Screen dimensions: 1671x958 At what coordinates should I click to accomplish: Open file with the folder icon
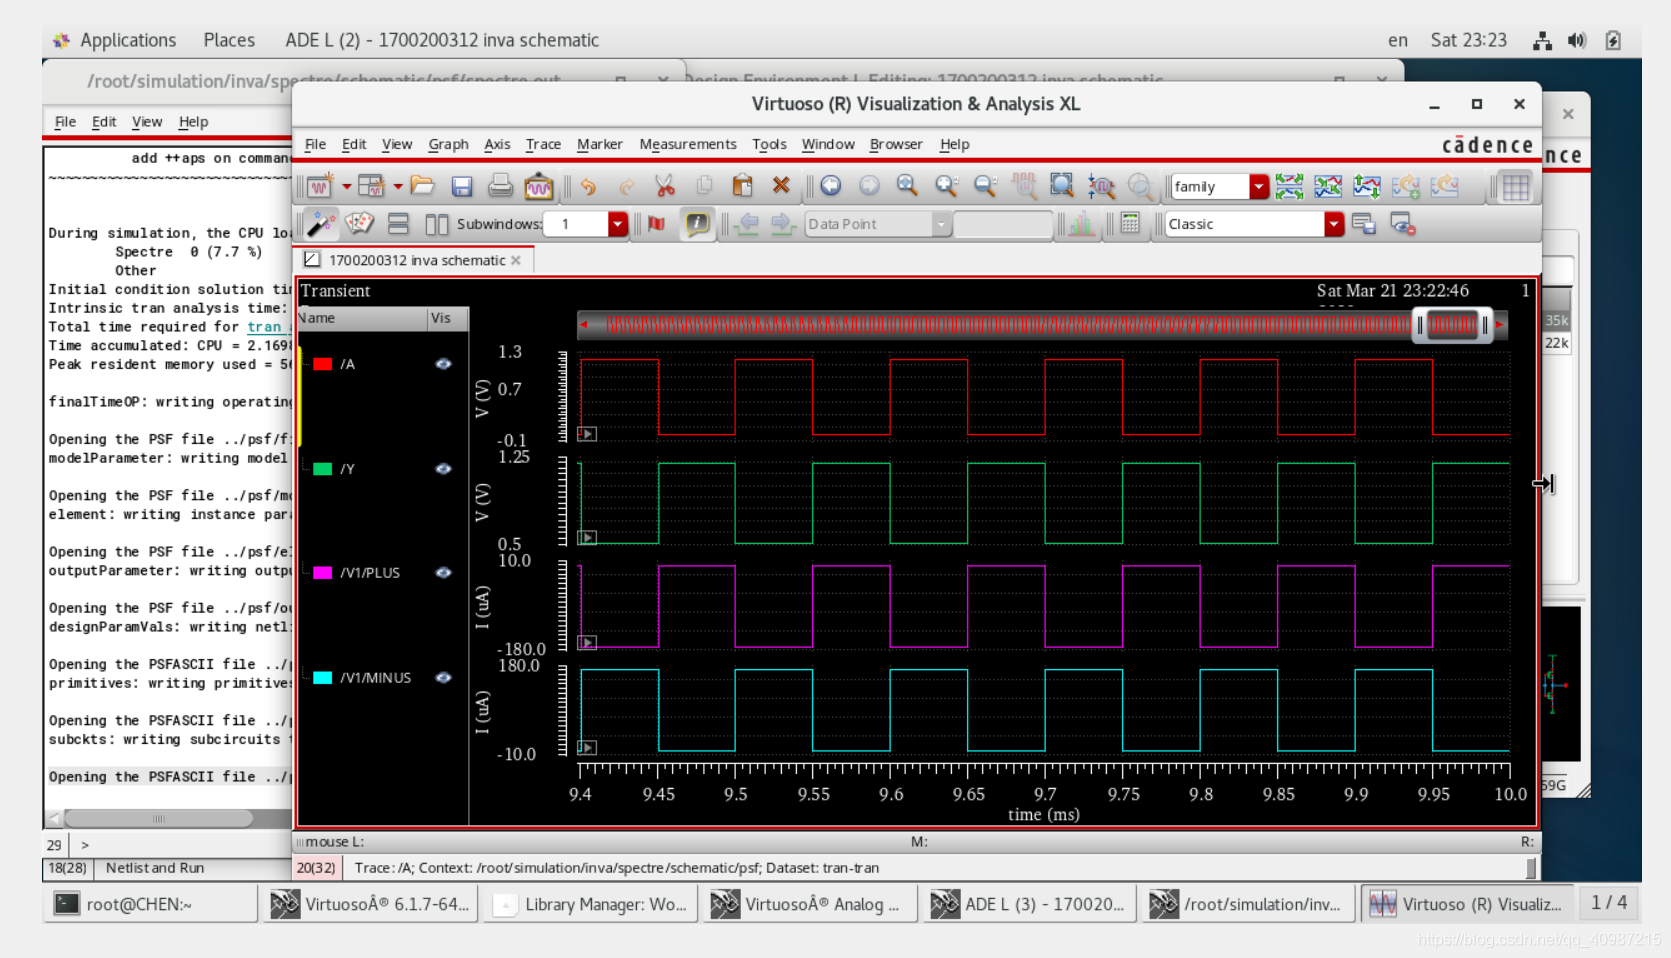[x=422, y=186]
